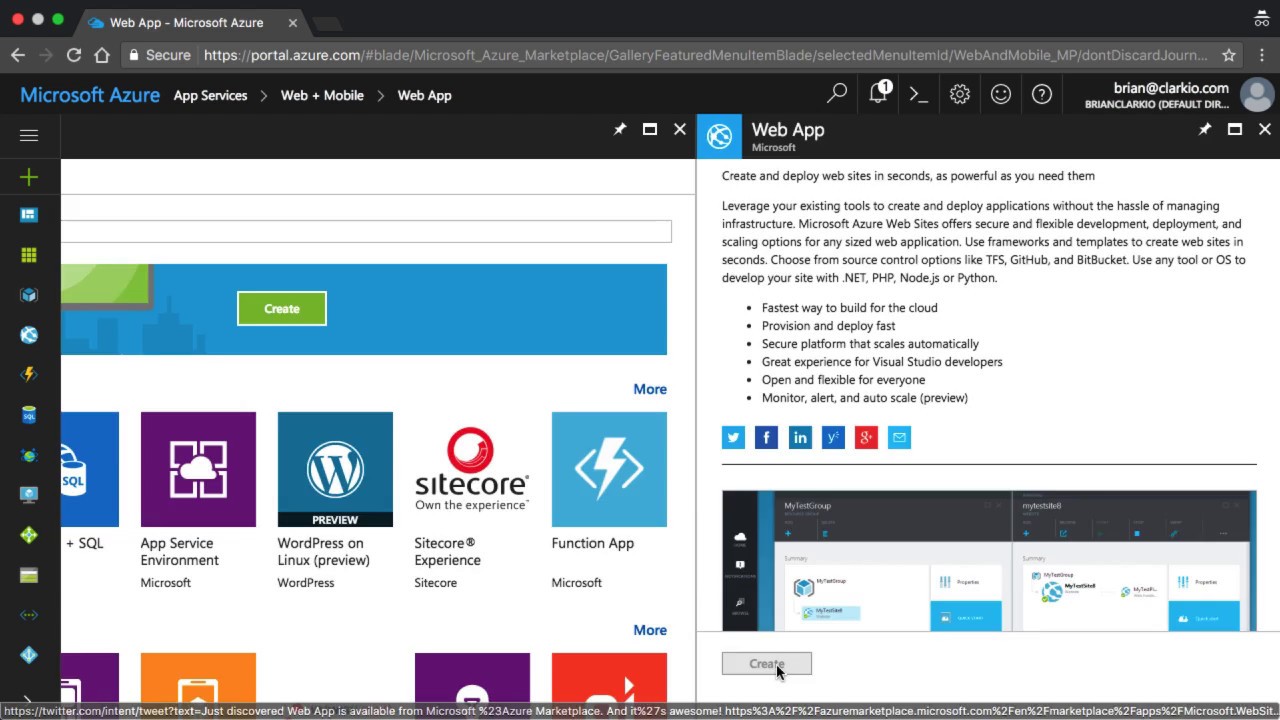
Task: Open Chrome three-dot menu
Action: 1260,55
